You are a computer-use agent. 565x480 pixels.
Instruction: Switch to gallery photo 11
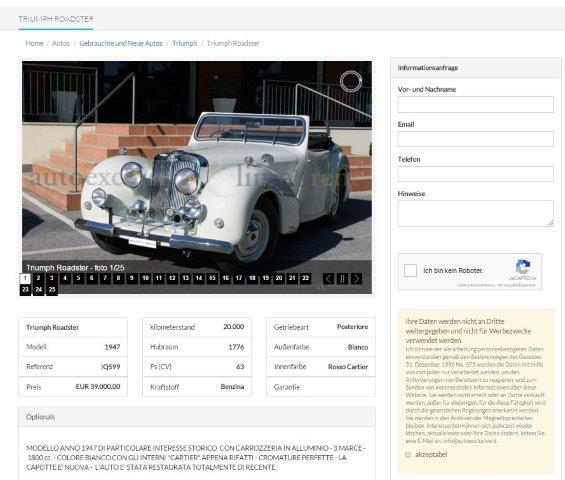(159, 278)
